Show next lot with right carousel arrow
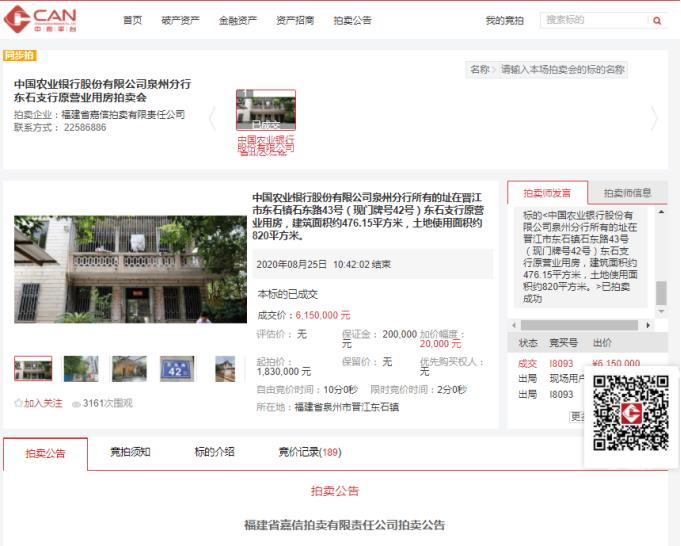 654,118
